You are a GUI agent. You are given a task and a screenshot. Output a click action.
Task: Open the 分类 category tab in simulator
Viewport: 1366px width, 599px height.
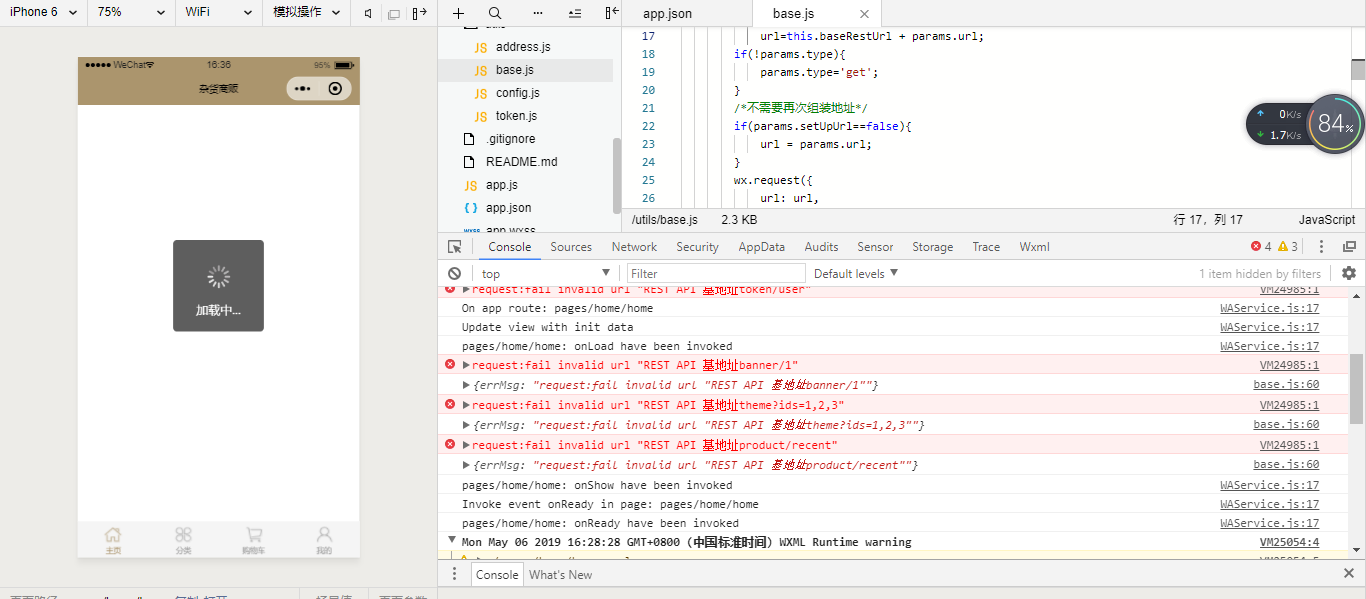pos(183,541)
